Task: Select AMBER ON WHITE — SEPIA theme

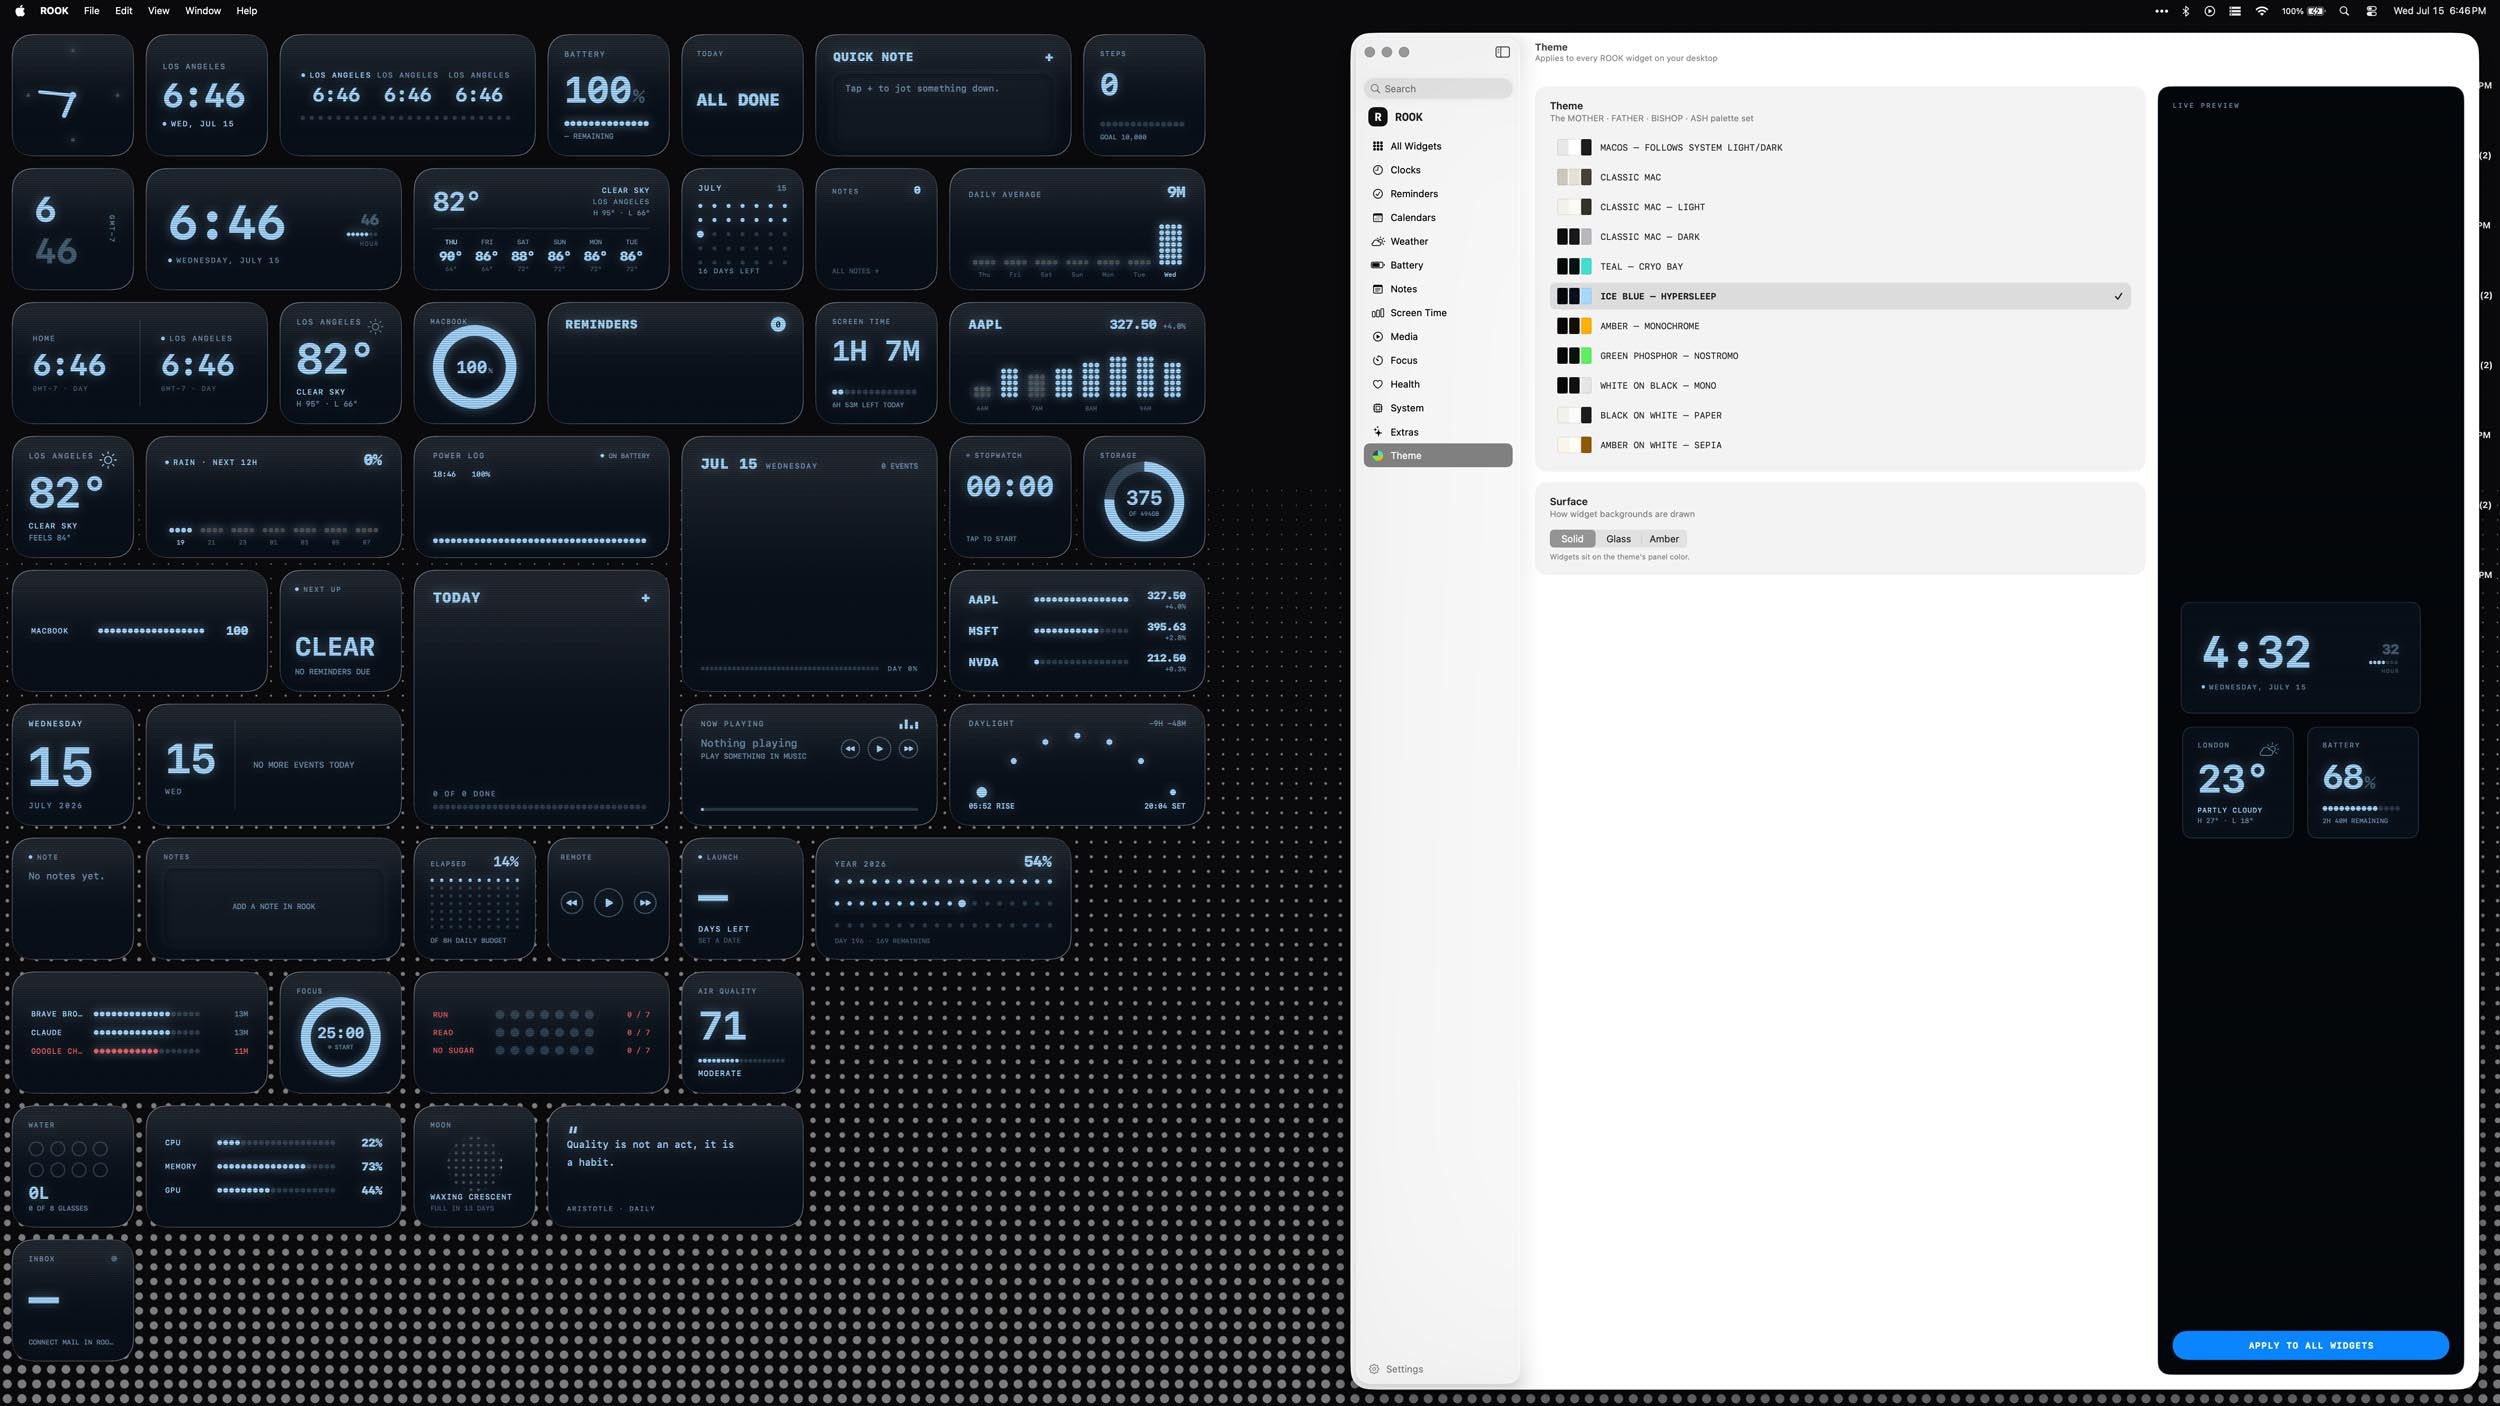Action: [x=1840, y=445]
